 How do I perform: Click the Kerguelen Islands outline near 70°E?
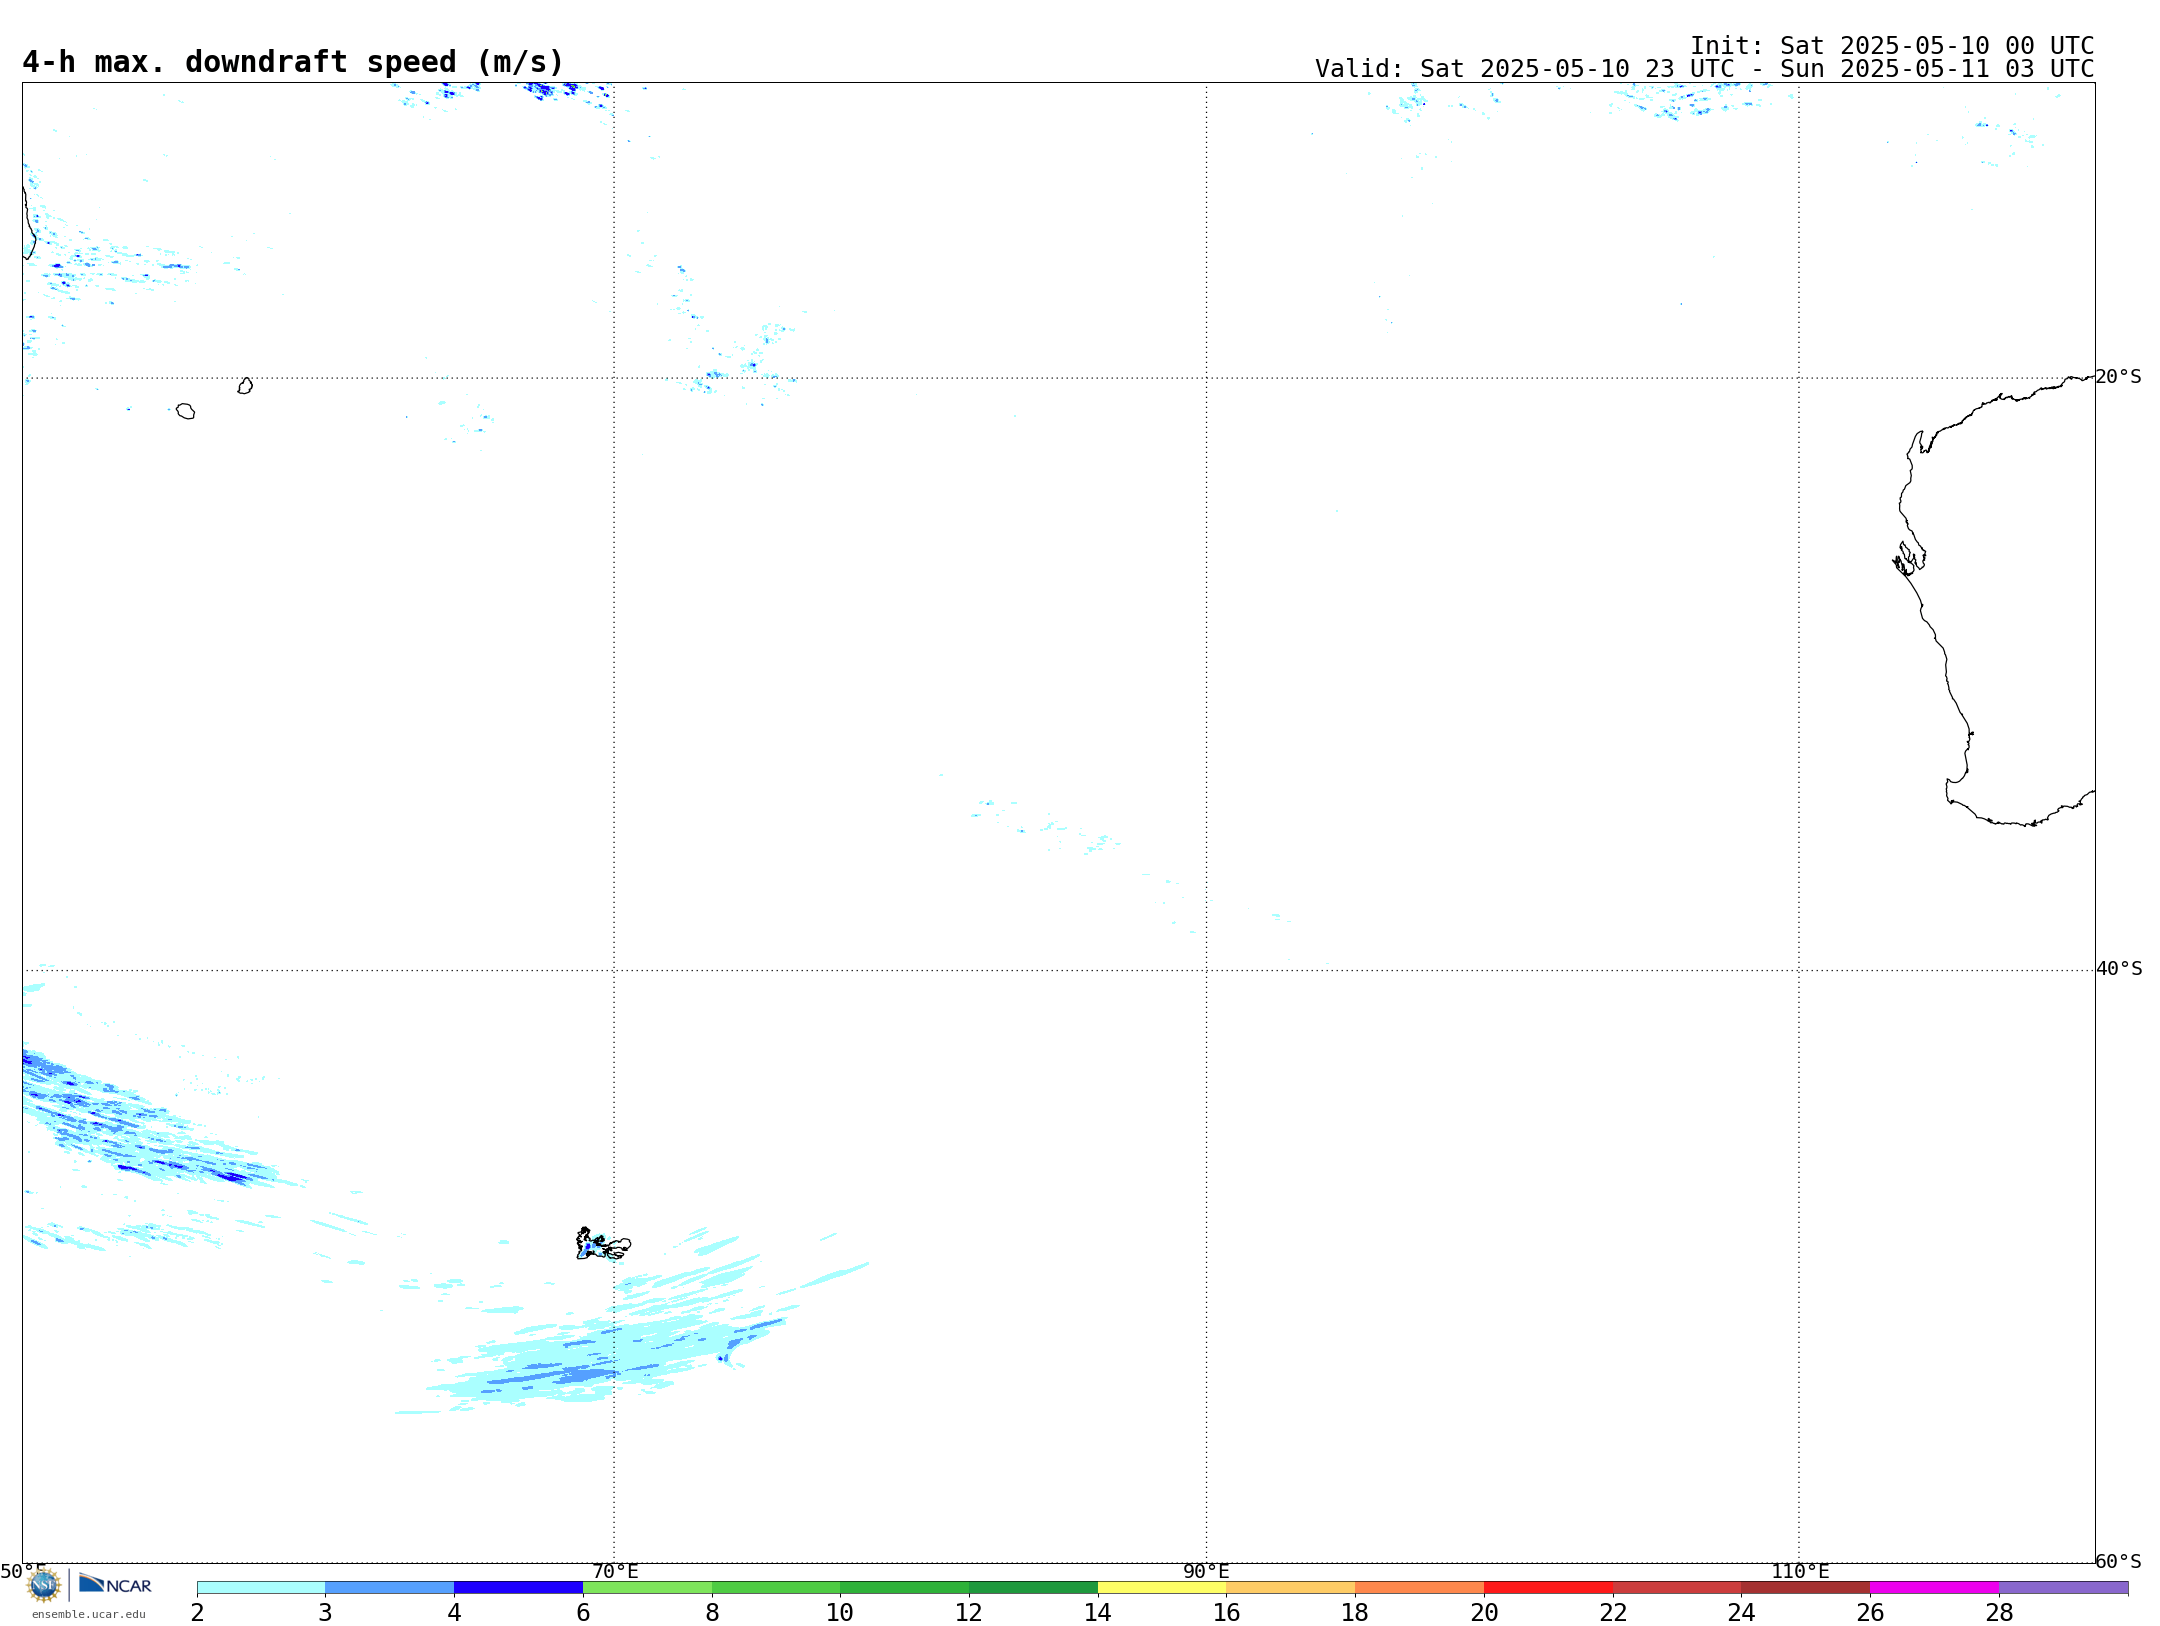[x=603, y=1244]
